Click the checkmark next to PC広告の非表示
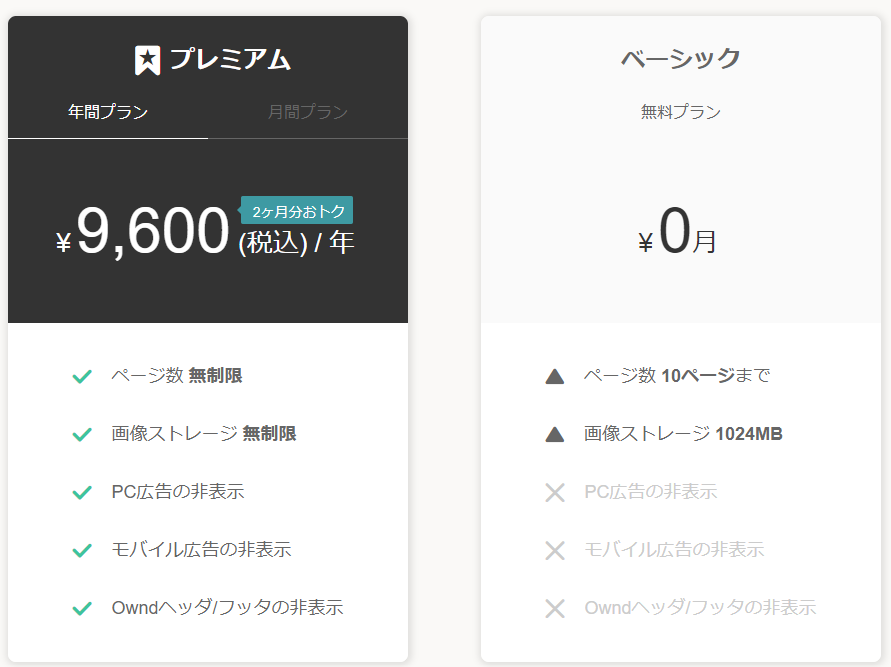 [x=82, y=492]
